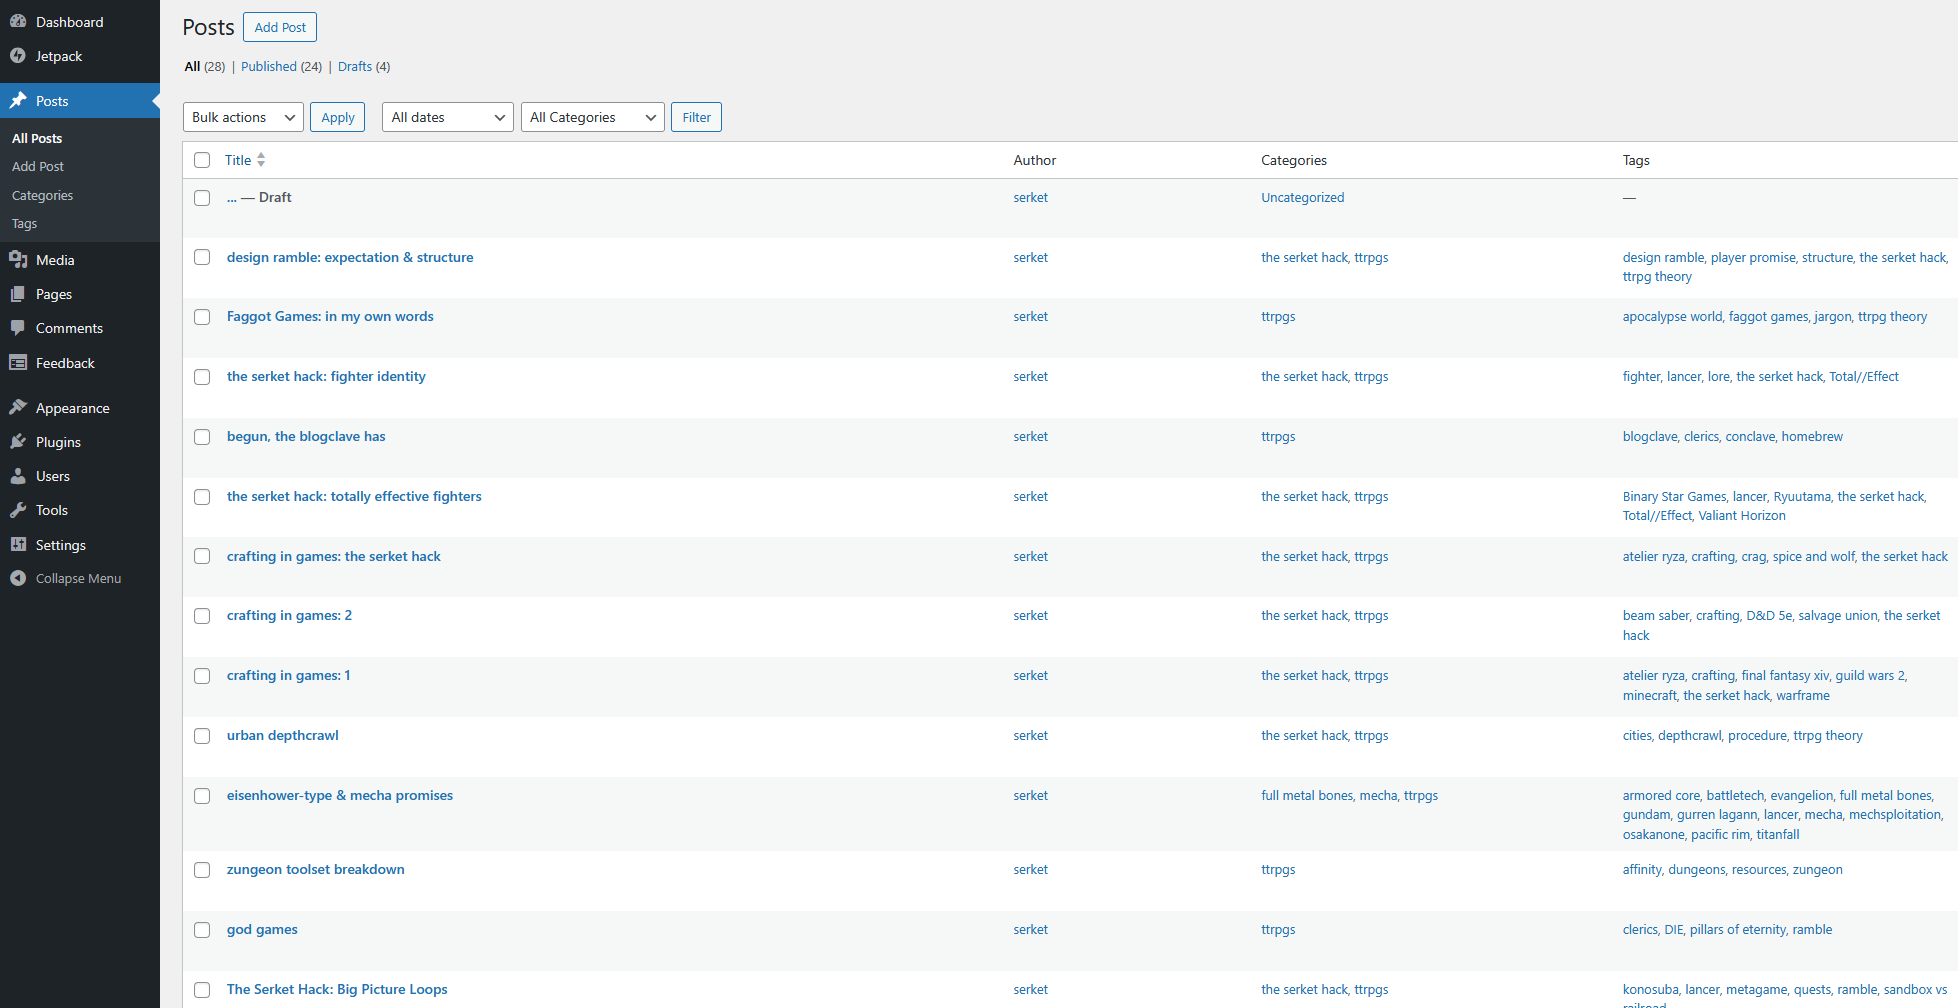Viewport: 1958px width, 1008px height.
Task: Open the crafting in games: 1 post
Action: (289, 675)
